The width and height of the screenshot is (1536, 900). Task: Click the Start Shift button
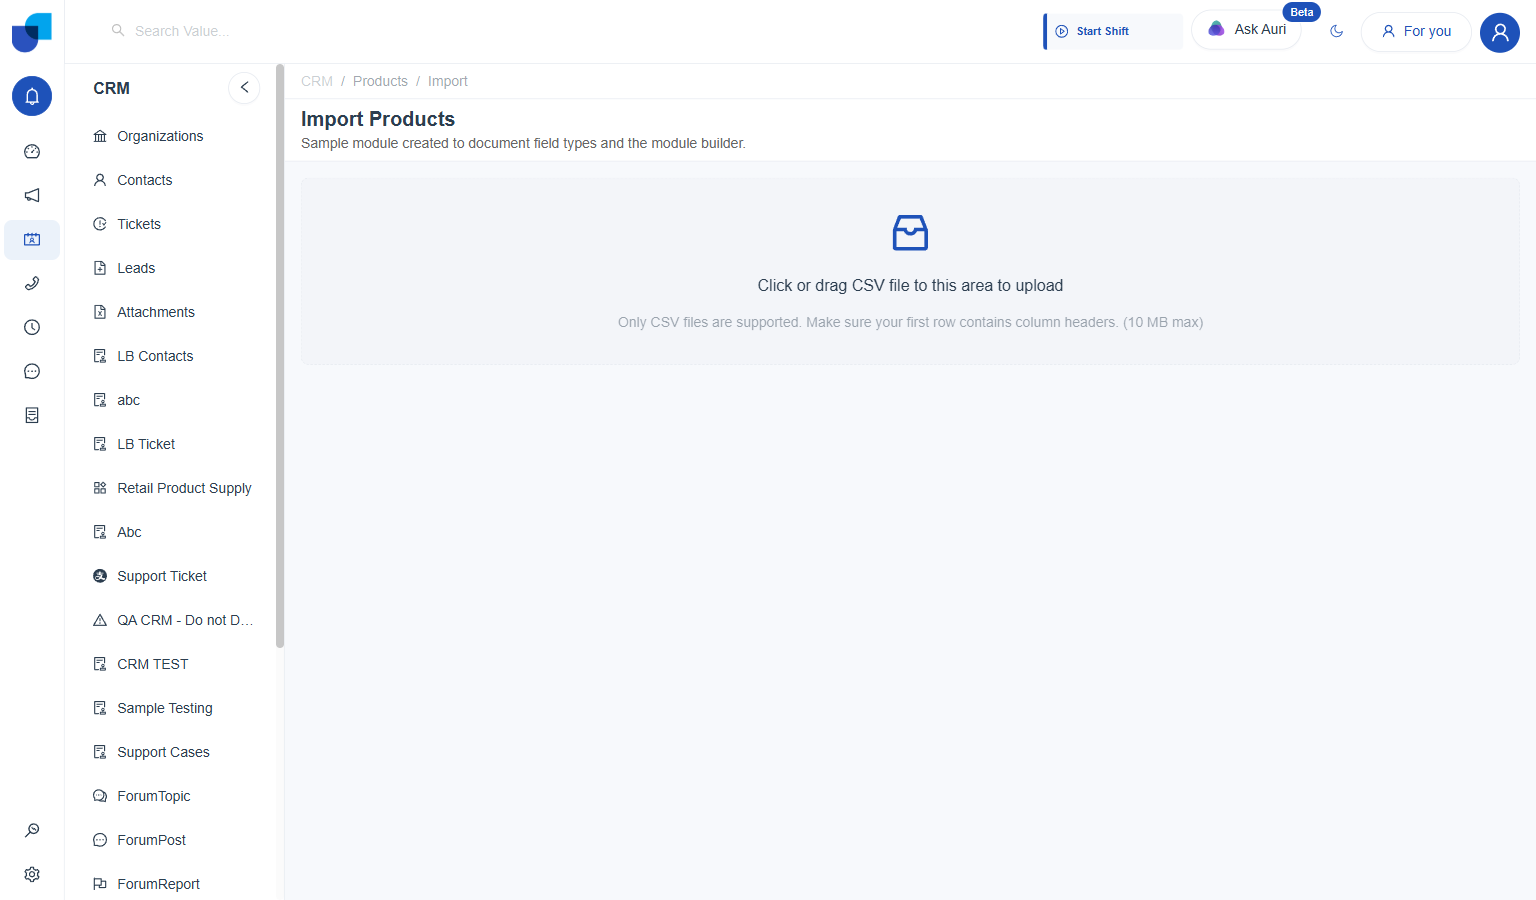tap(1113, 31)
